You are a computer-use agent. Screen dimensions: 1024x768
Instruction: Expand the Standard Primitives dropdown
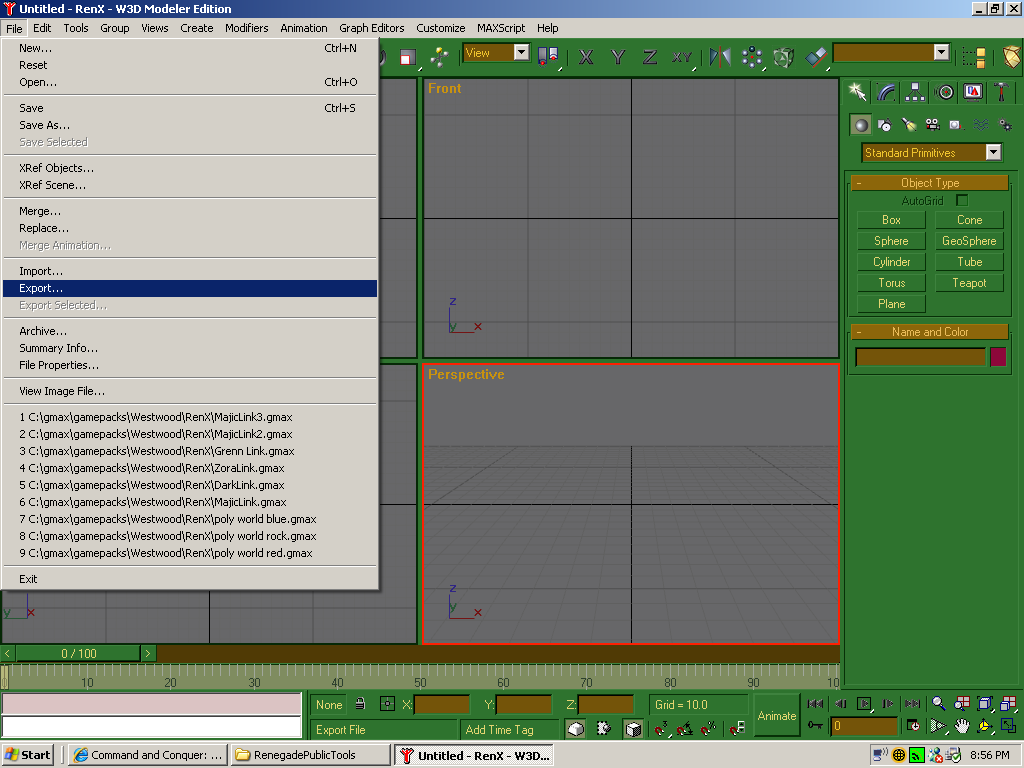(x=993, y=153)
